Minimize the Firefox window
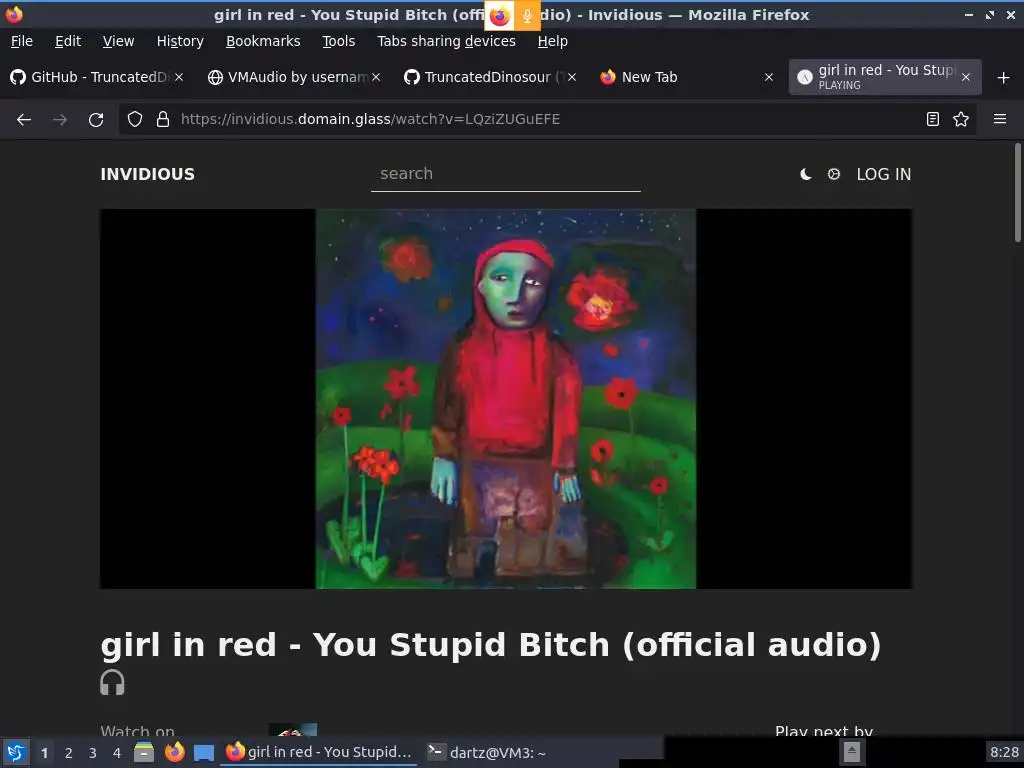Image resolution: width=1024 pixels, height=768 pixels. (968, 15)
